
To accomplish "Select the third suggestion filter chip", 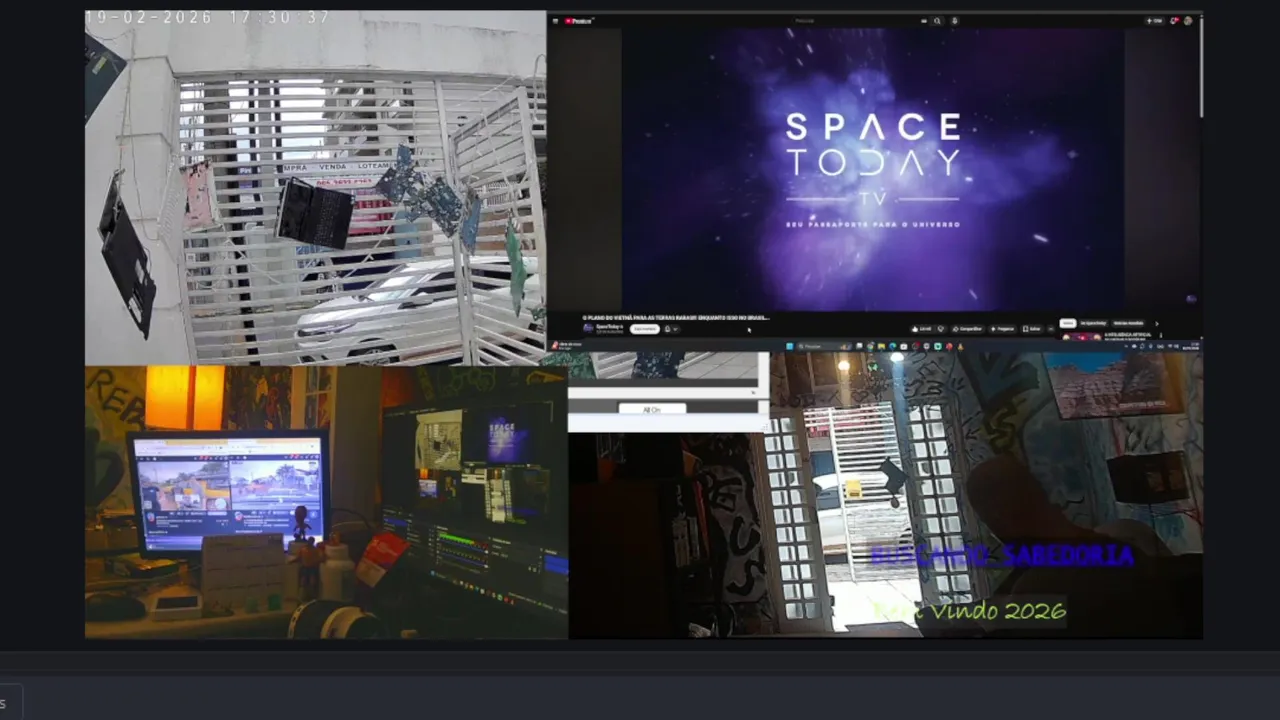I will [1128, 323].
